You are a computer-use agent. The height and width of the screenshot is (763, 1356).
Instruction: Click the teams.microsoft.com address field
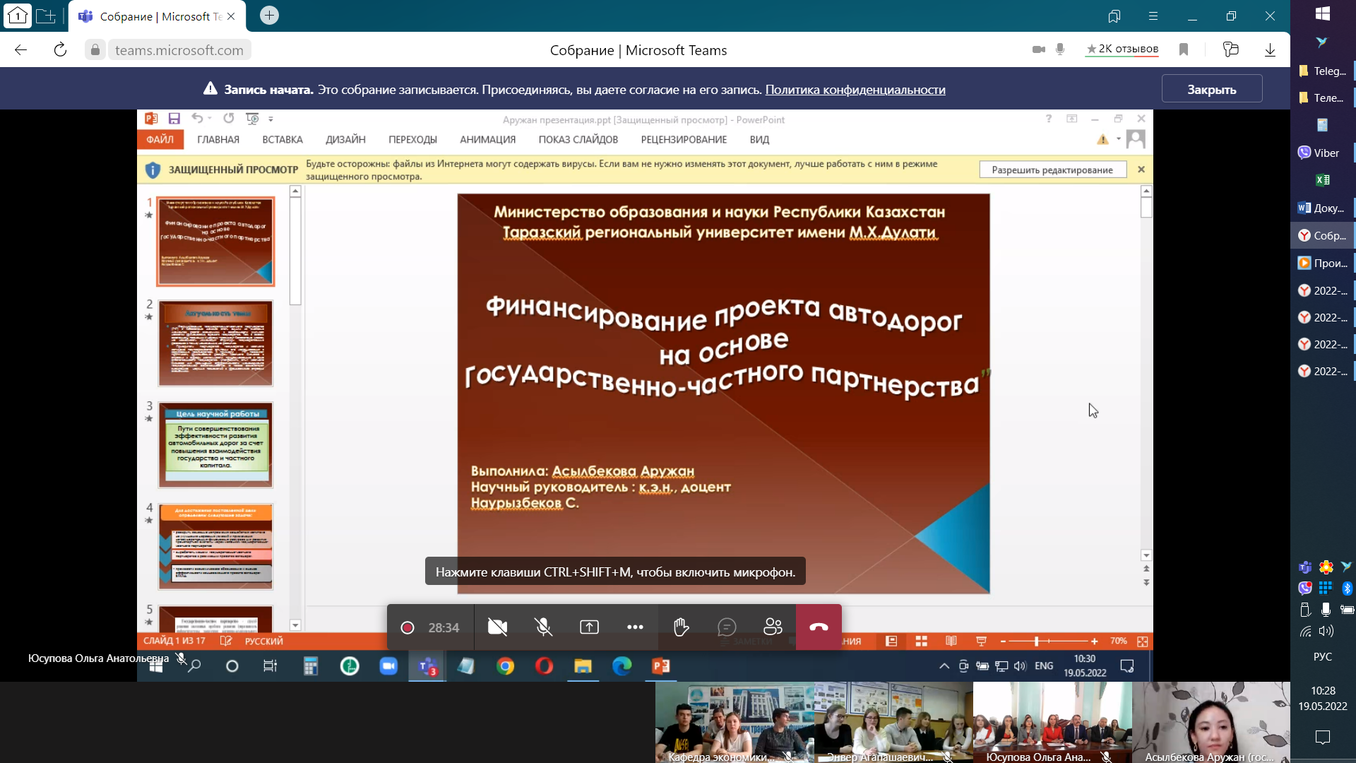point(179,50)
